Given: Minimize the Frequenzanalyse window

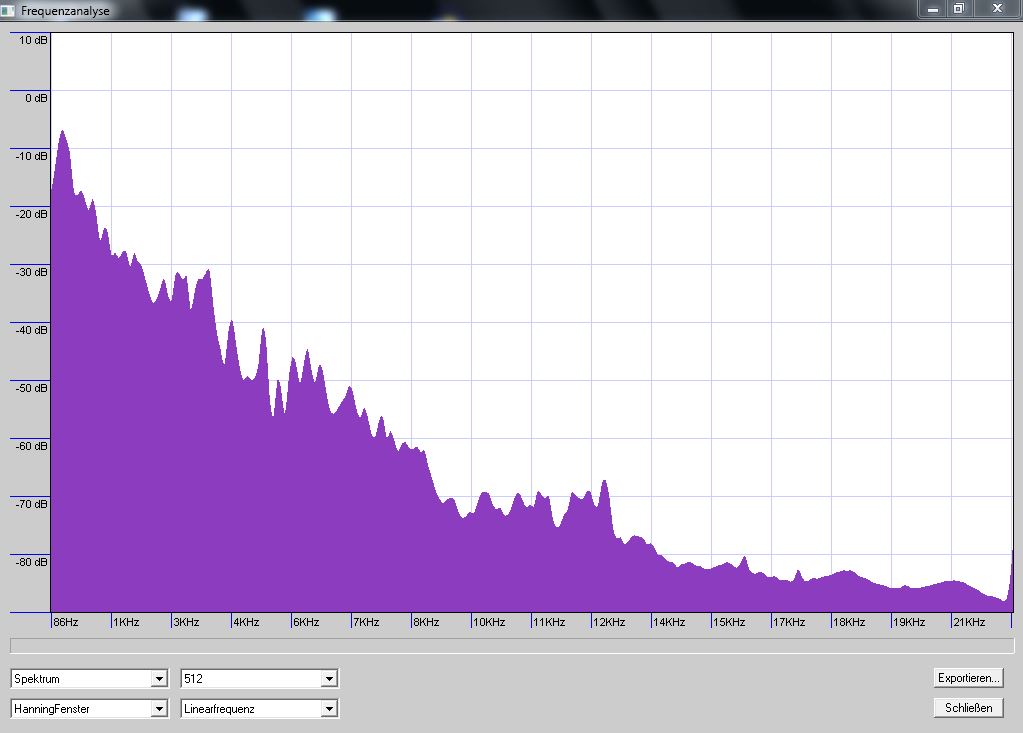Looking at the screenshot, I should coord(932,8).
